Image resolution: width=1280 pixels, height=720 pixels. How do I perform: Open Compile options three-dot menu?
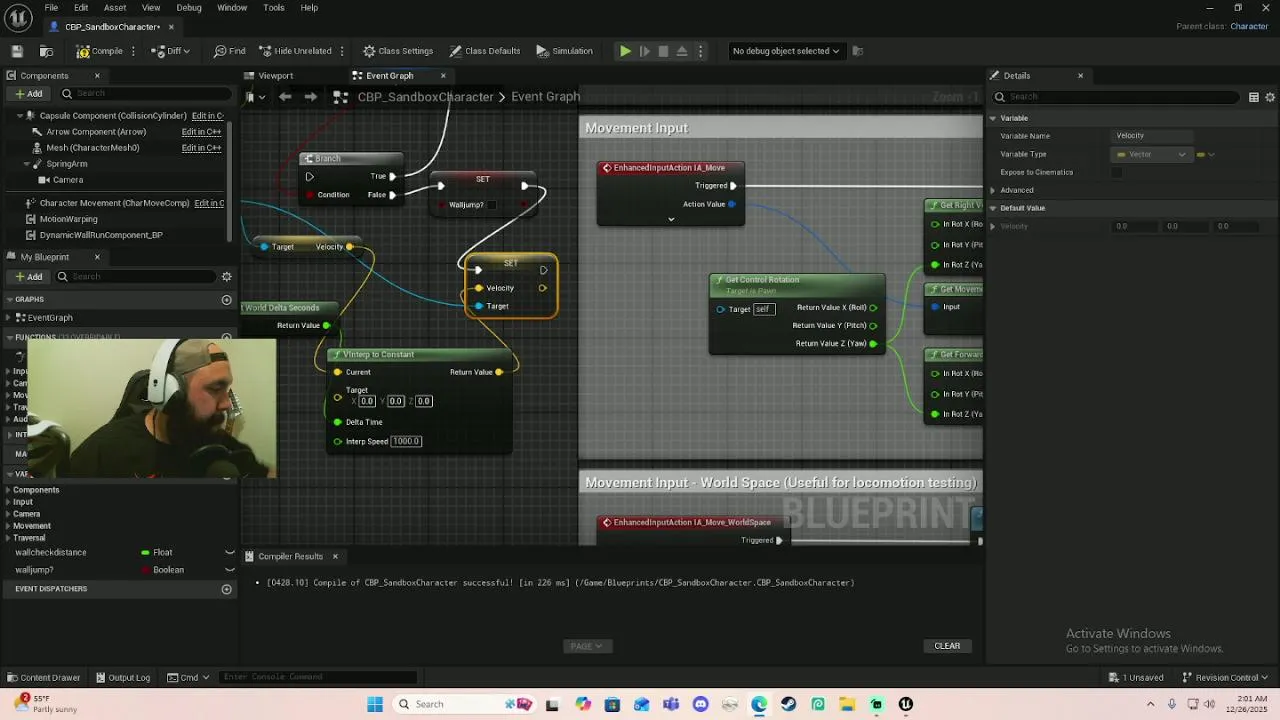133,51
